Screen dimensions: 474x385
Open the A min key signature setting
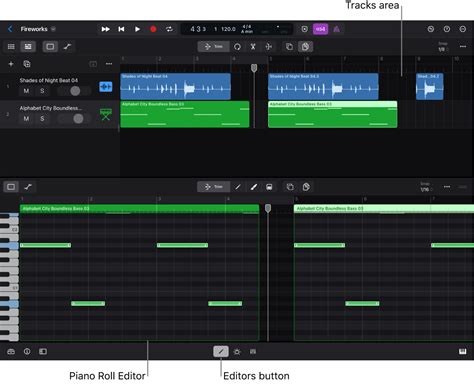pyautogui.click(x=247, y=31)
